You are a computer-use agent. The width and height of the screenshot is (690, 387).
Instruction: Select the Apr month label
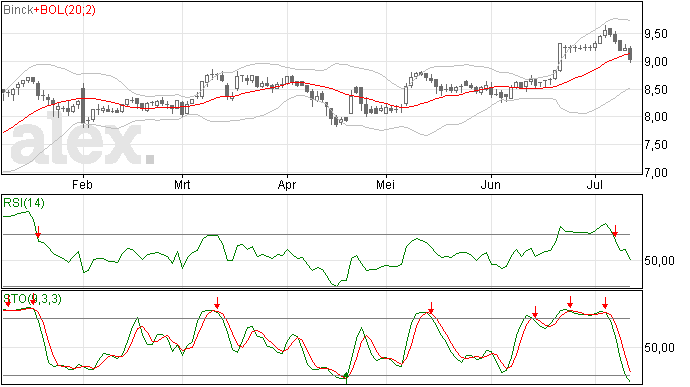287,184
